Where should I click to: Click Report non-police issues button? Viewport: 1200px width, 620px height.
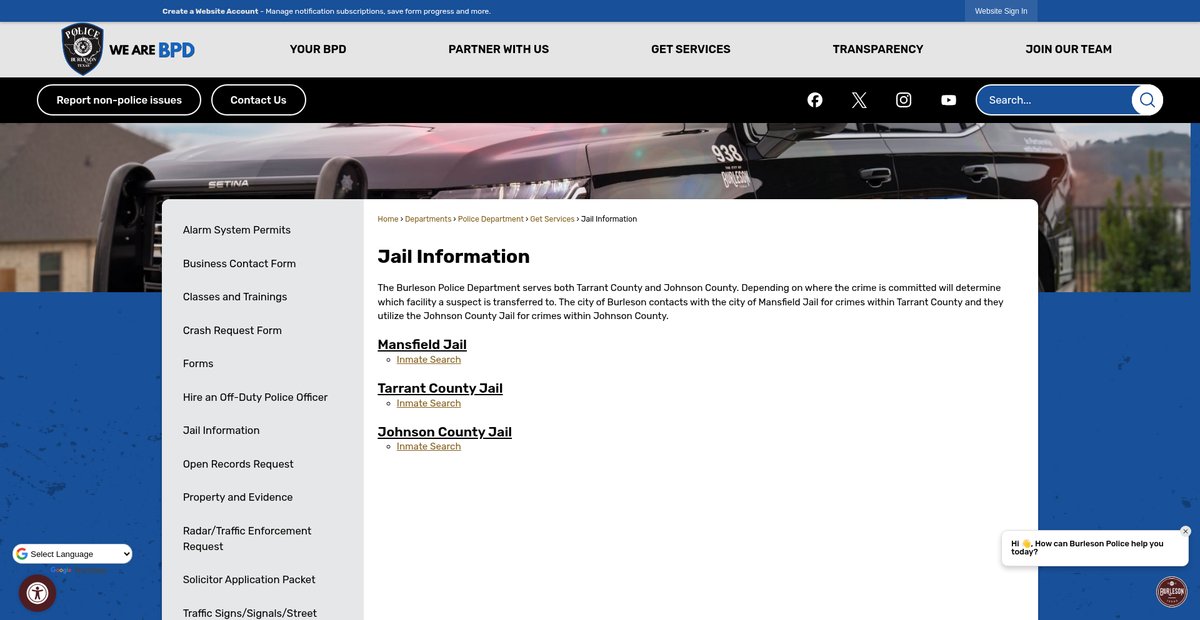tap(119, 100)
